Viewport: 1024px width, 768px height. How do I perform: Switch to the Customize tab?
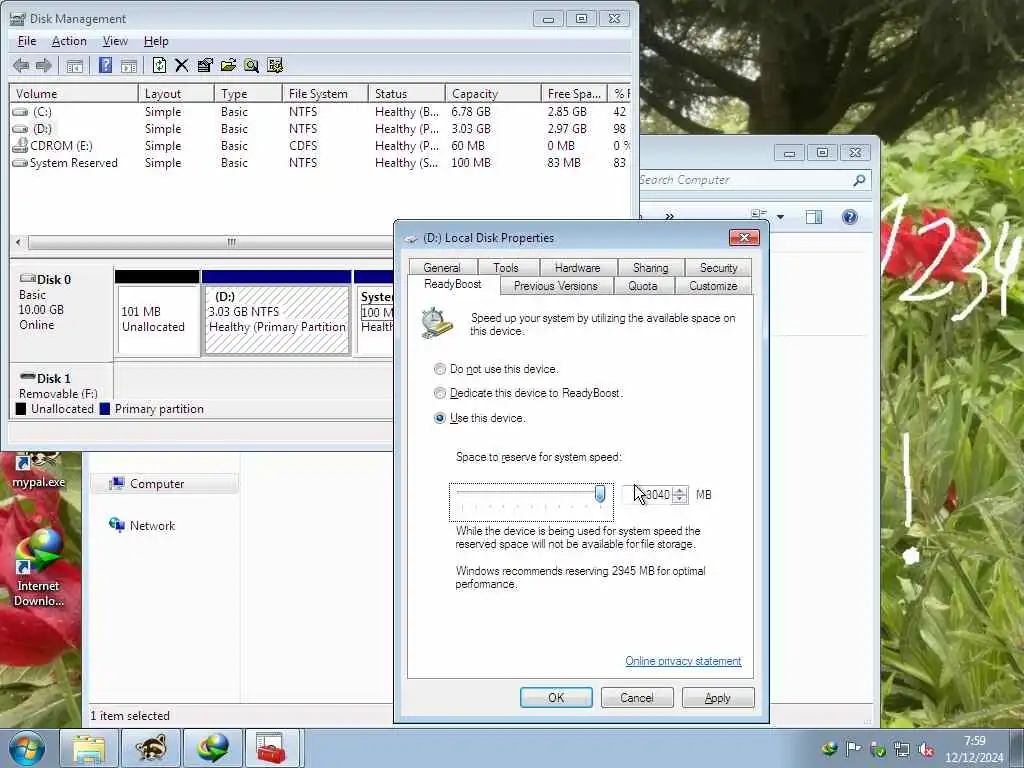[713, 286]
